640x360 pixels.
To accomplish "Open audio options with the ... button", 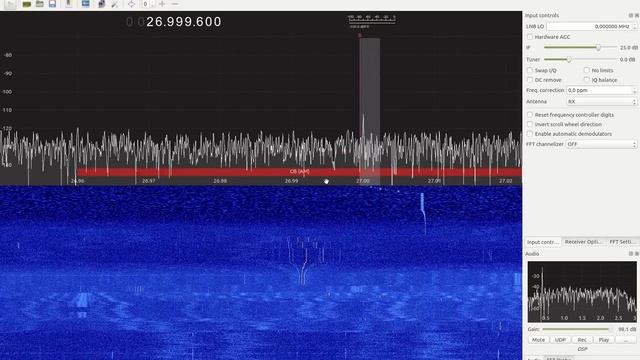I will tap(626, 340).
